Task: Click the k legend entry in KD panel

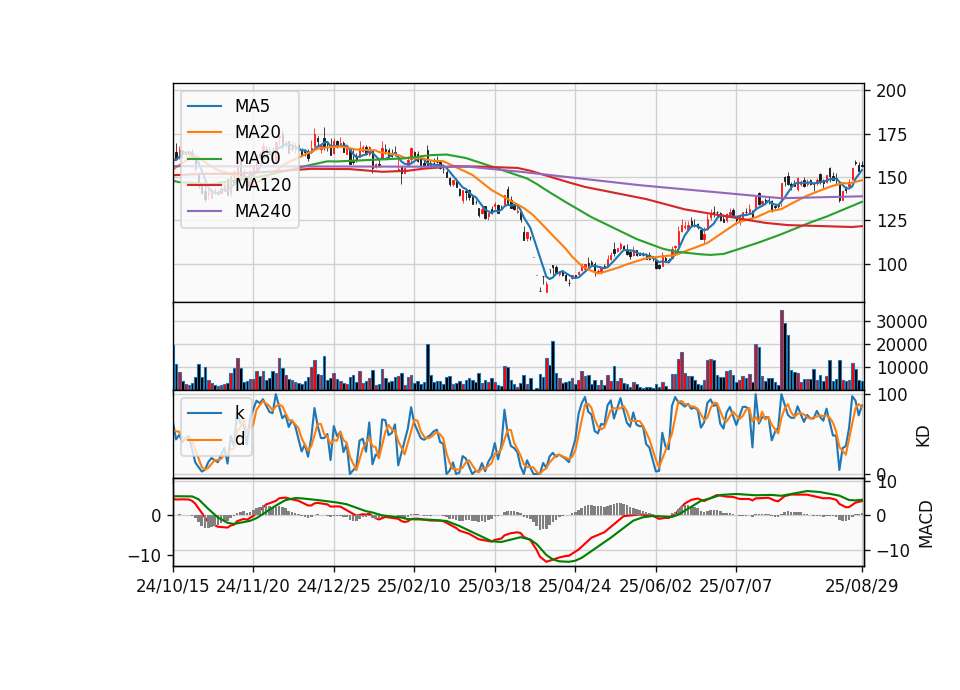Action: tap(239, 413)
